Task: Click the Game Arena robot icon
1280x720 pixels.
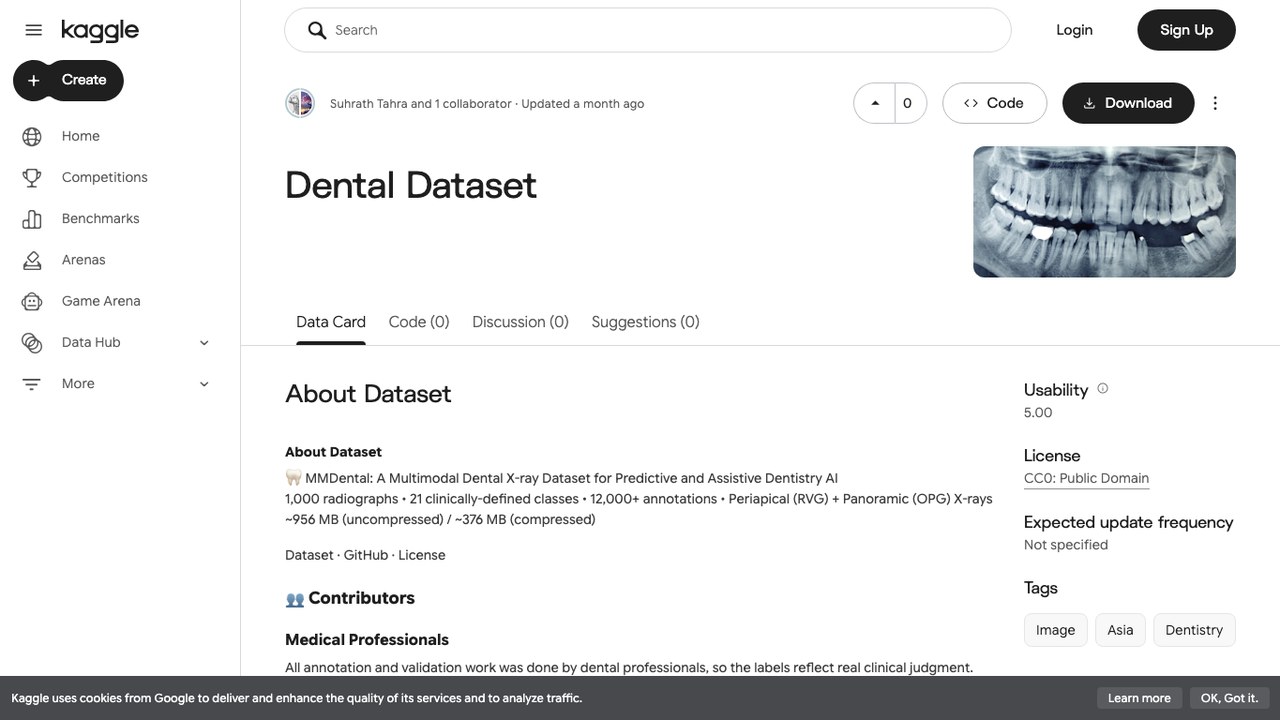Action: click(32, 301)
